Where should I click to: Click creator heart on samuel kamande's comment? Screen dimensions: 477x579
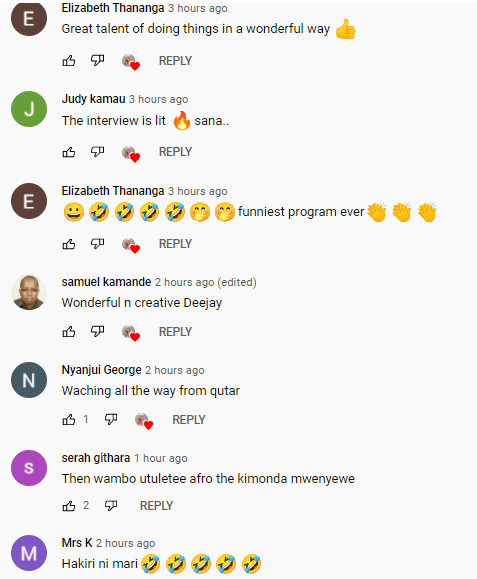click(x=131, y=333)
